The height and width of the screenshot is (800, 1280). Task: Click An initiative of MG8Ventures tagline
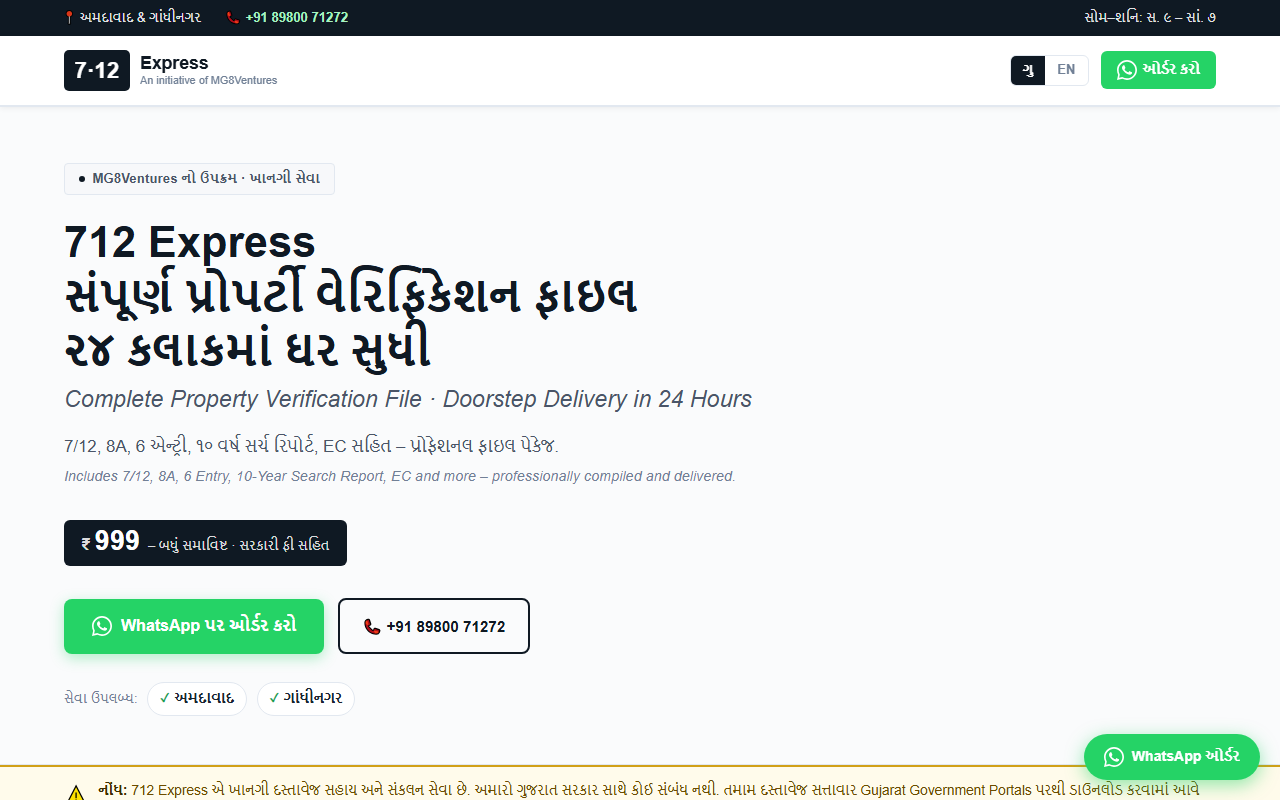point(209,80)
